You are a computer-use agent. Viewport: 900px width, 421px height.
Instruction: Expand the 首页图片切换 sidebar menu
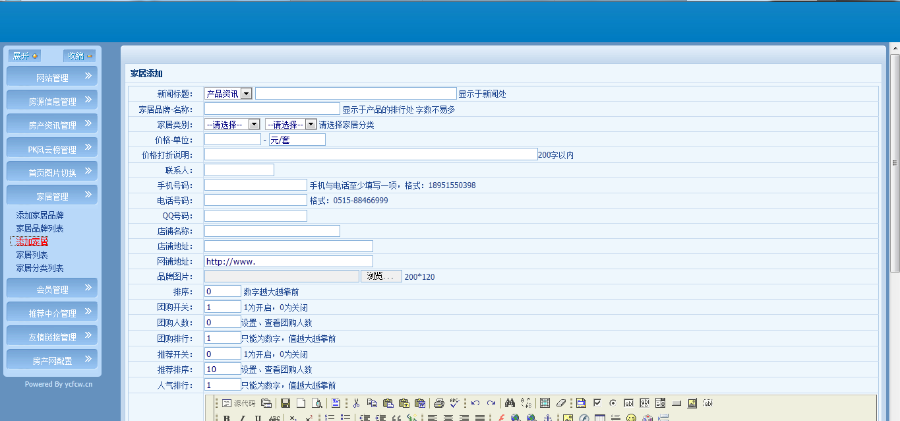click(52, 172)
